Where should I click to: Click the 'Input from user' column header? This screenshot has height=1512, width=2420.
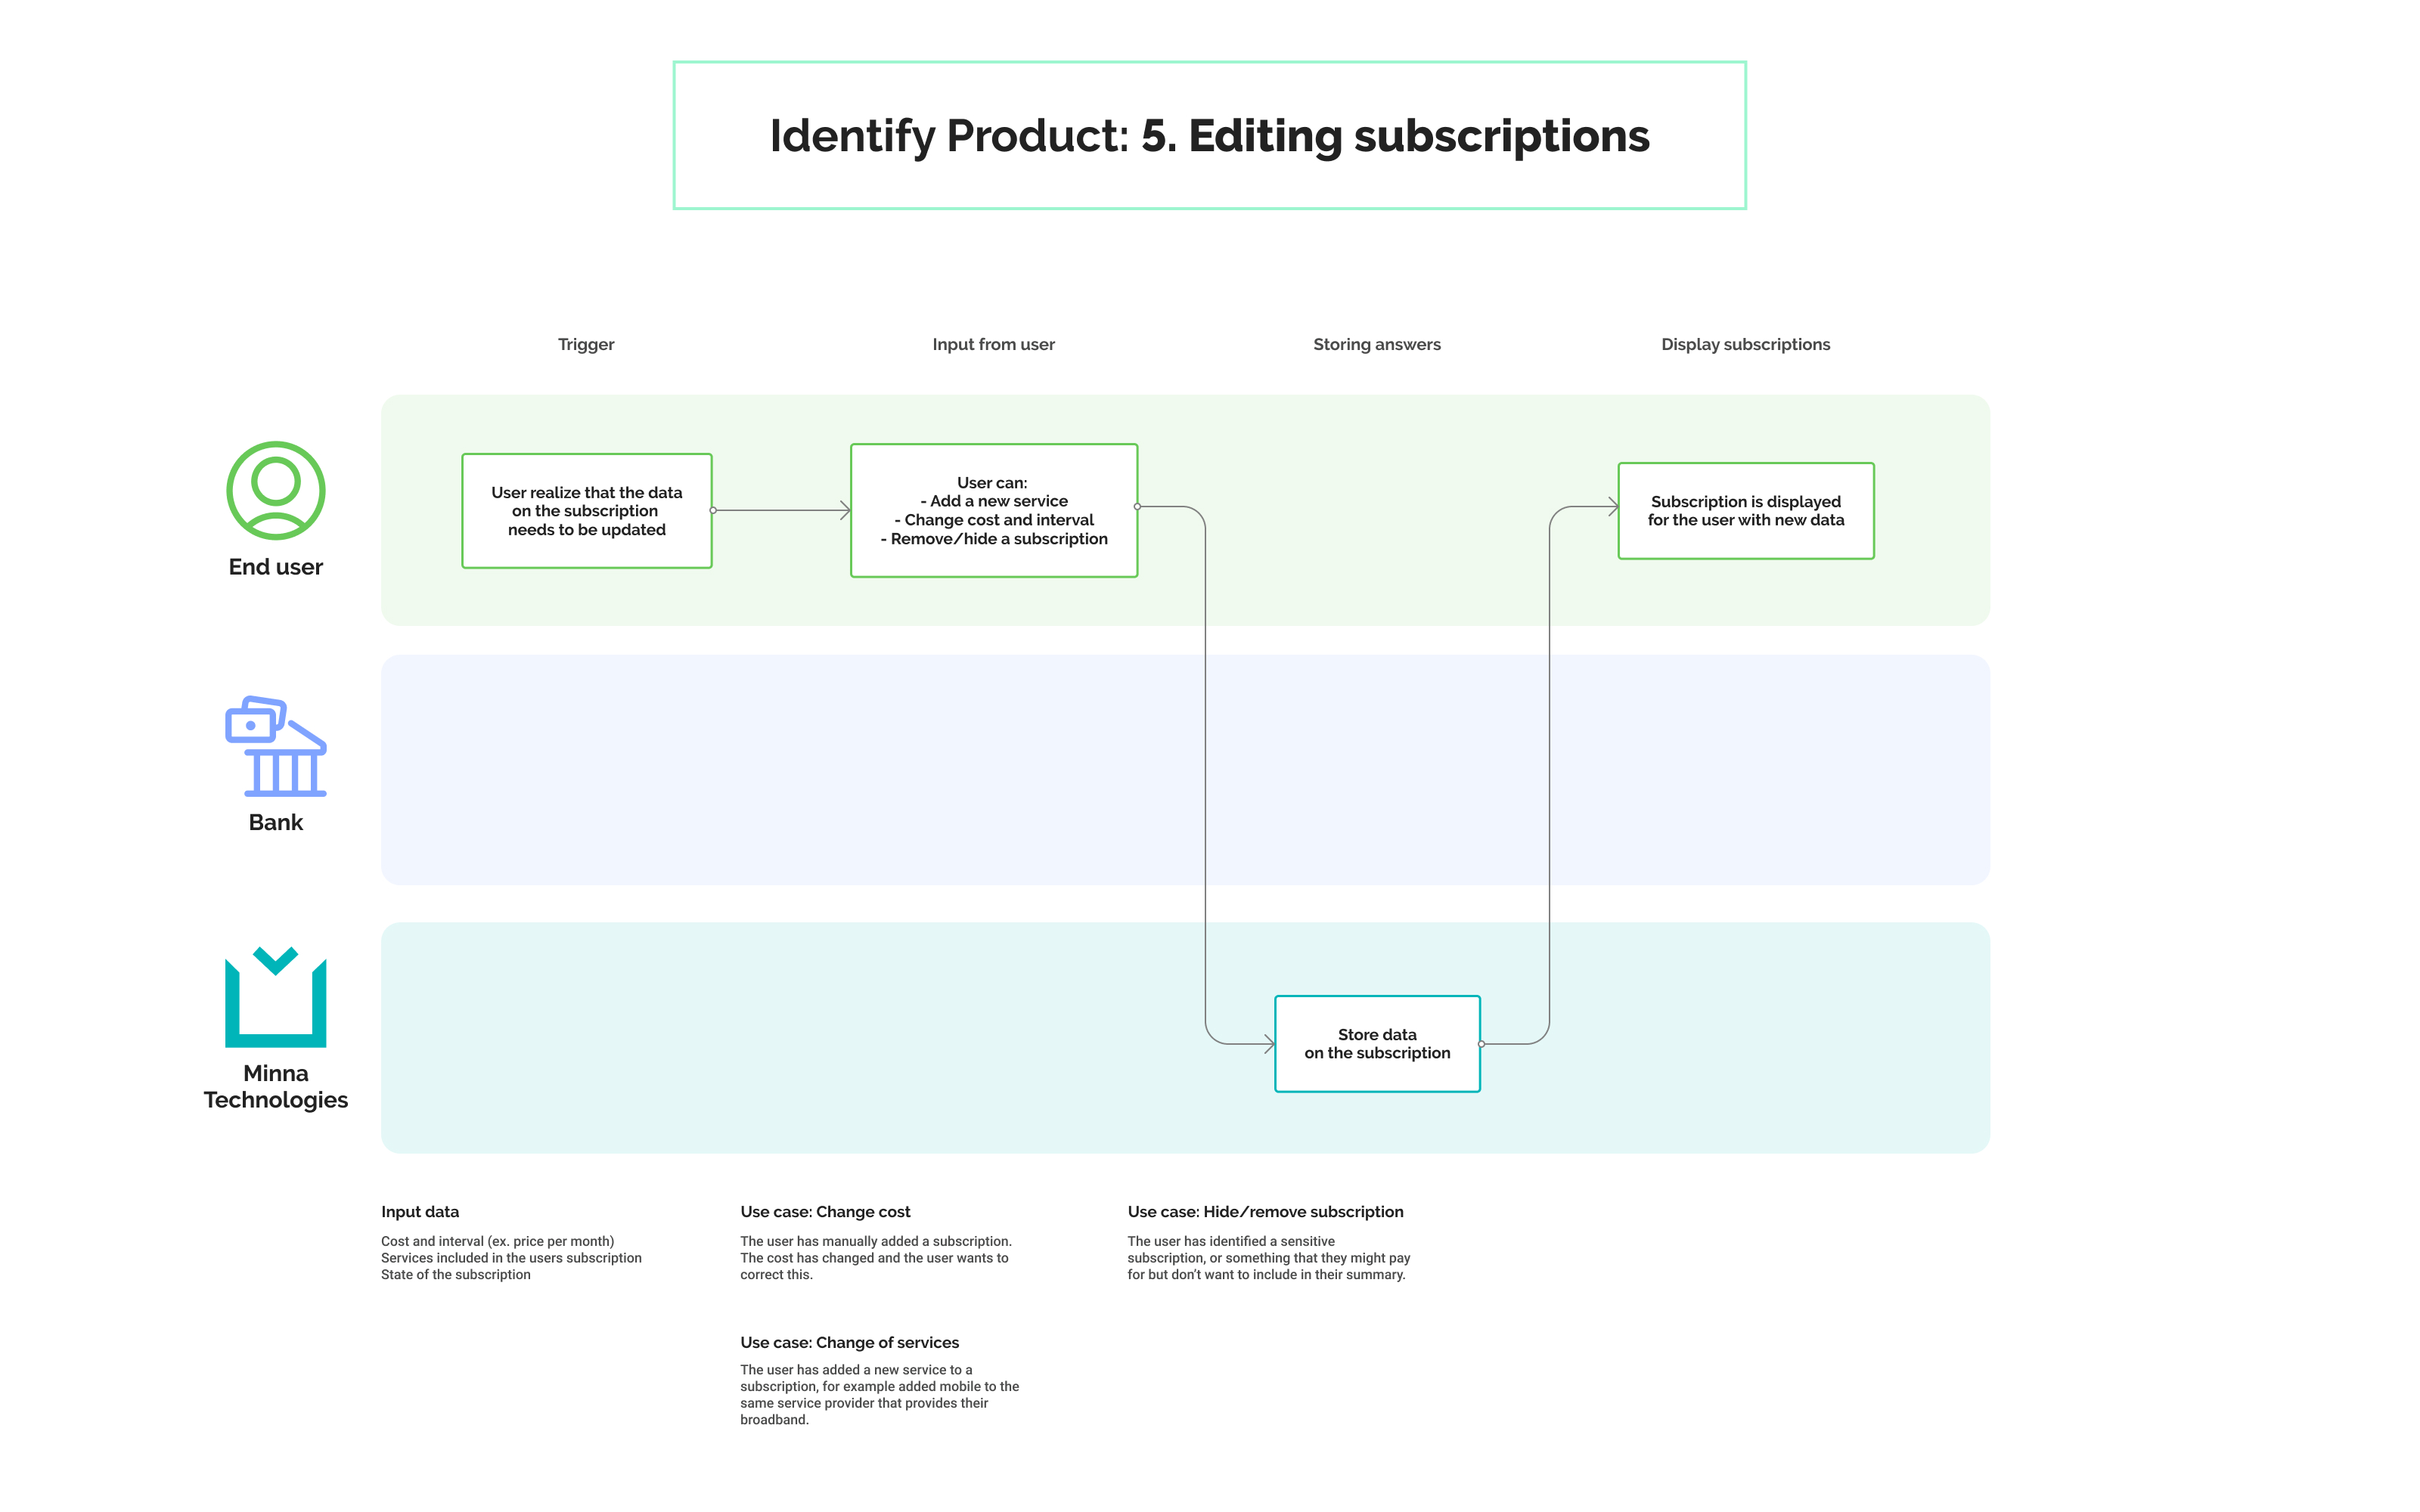click(x=993, y=344)
